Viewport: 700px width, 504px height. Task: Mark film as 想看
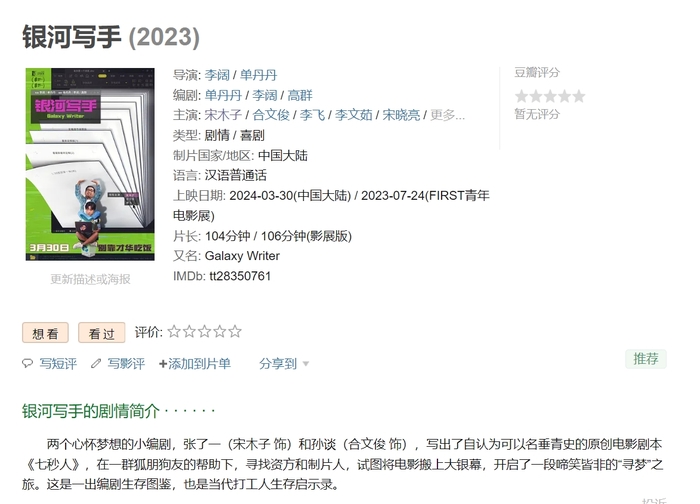[45, 333]
